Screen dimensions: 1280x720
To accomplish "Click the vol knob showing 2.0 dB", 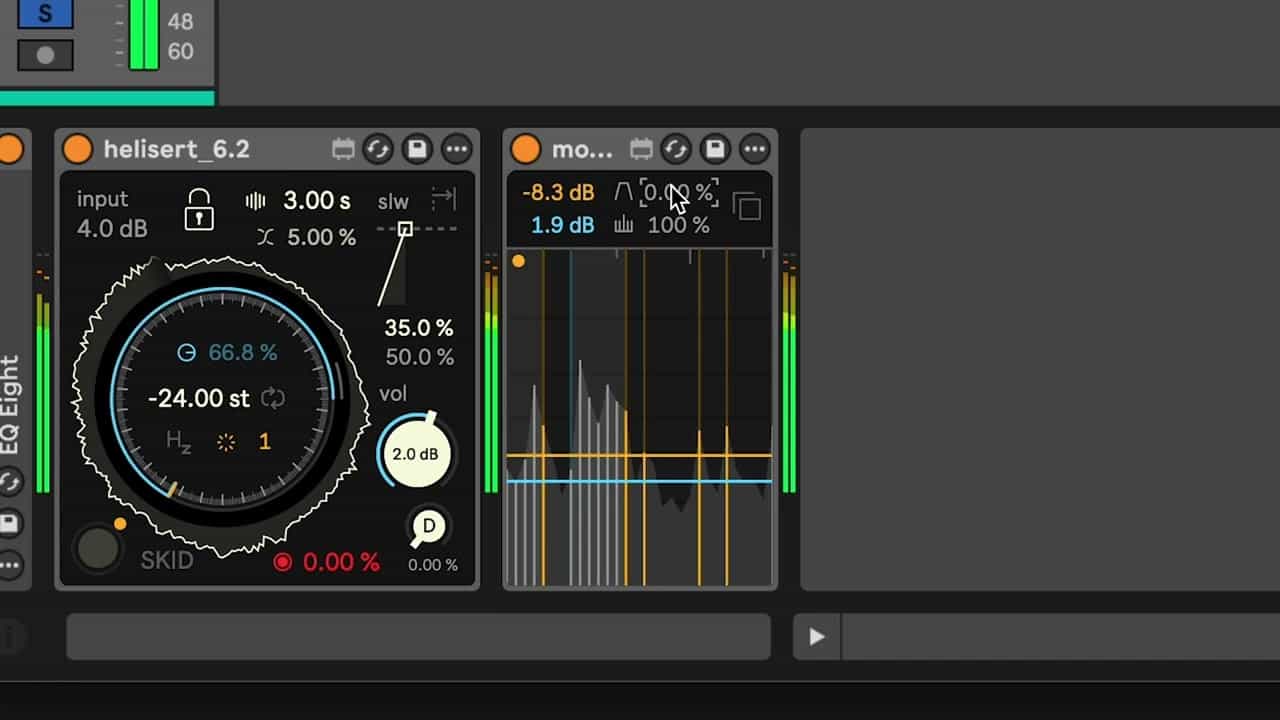I will 415,454.
